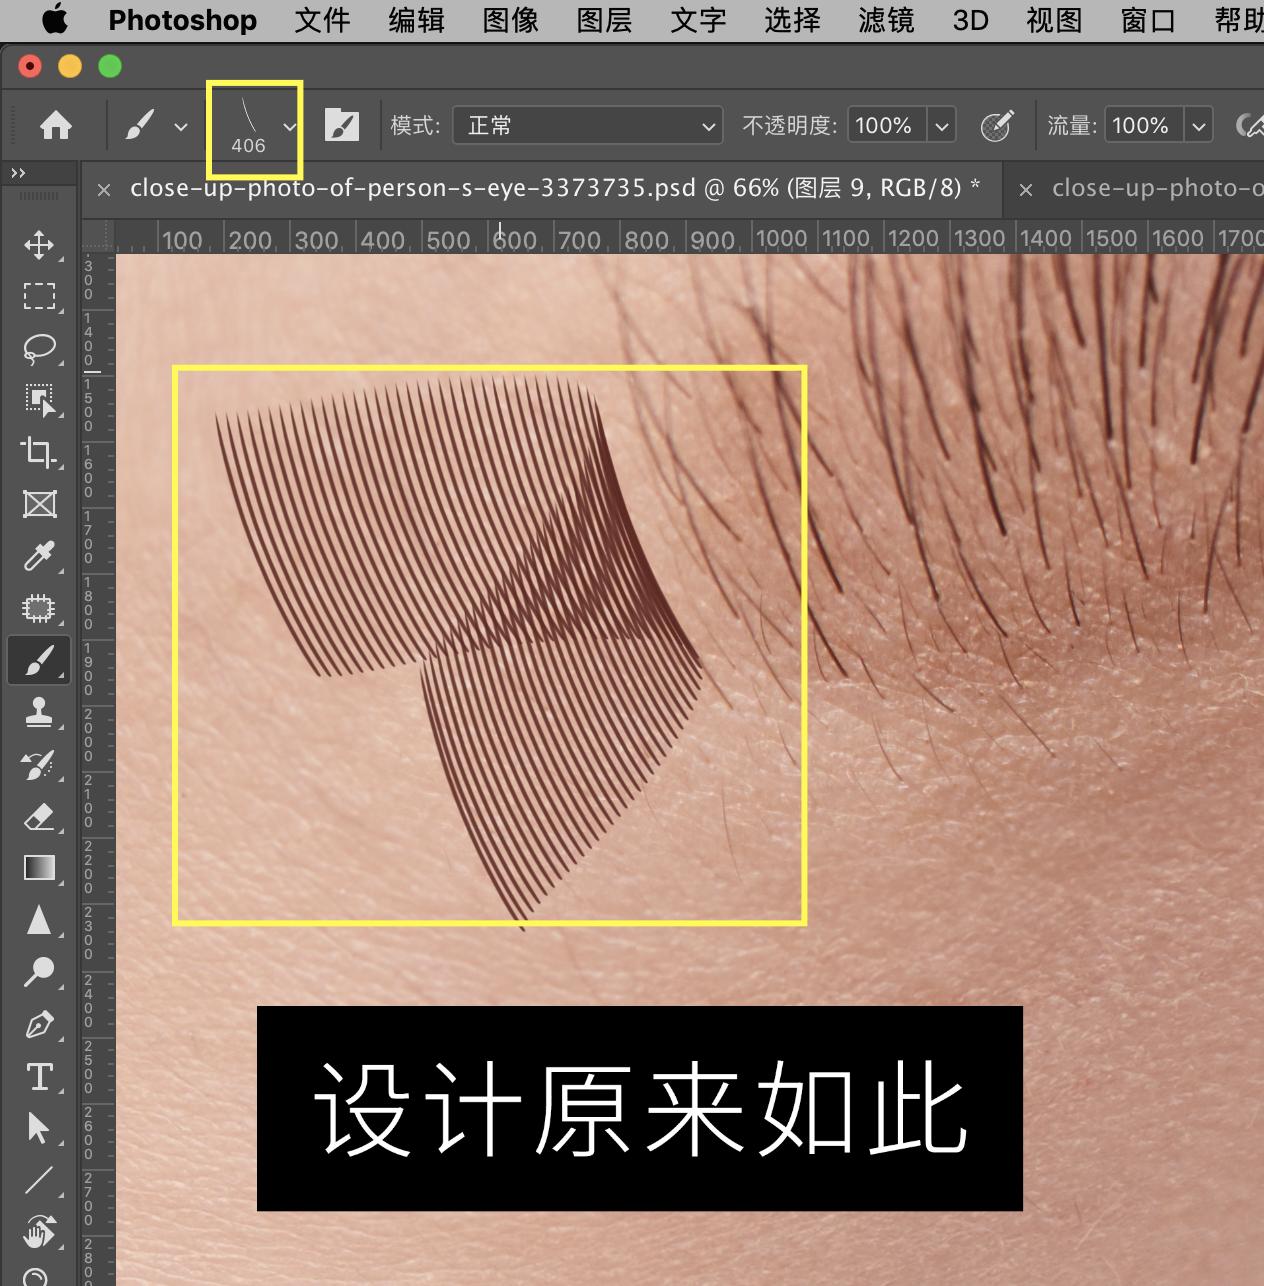
Task: Select the Gradient tool swatch icon
Action: [39, 868]
